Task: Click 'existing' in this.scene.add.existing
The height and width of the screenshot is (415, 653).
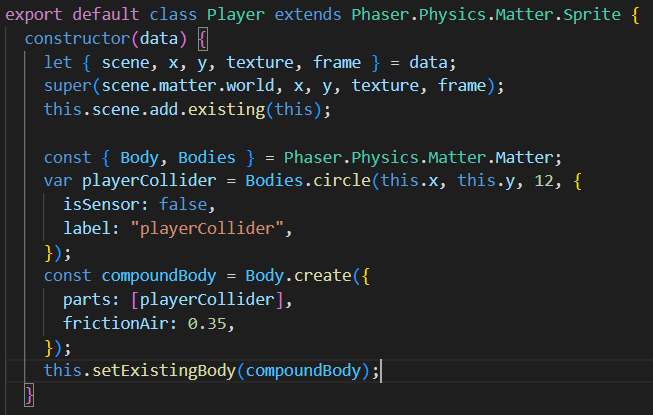Action: pyautogui.click(x=227, y=110)
